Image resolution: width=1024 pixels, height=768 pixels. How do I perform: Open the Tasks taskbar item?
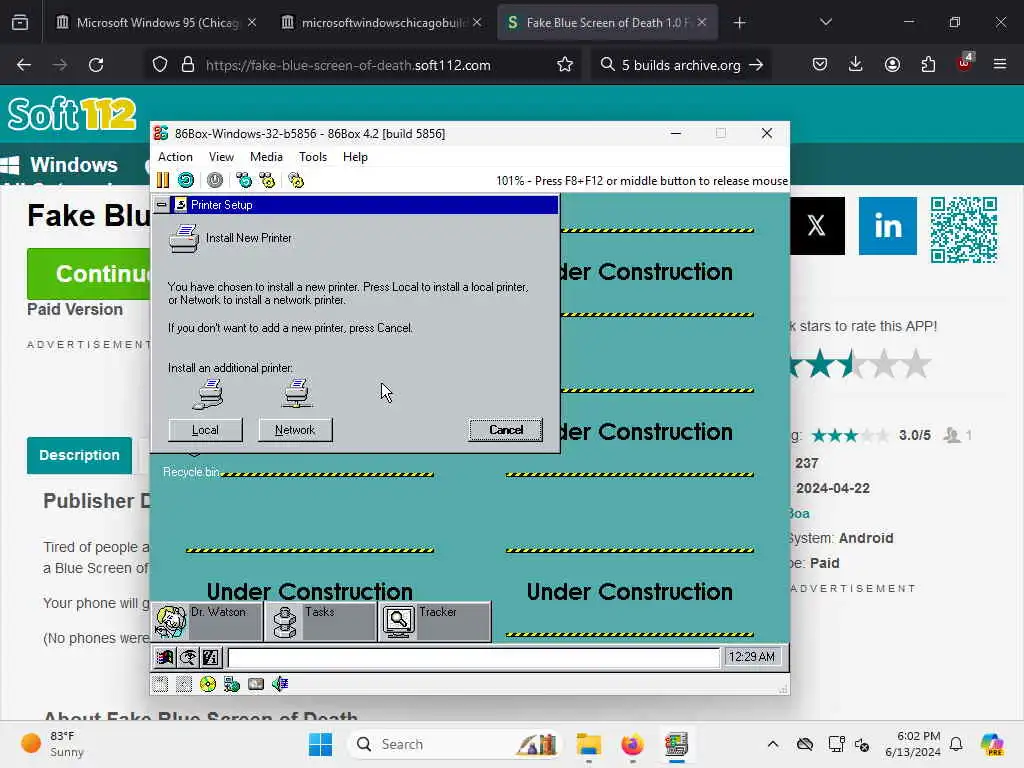click(x=321, y=622)
